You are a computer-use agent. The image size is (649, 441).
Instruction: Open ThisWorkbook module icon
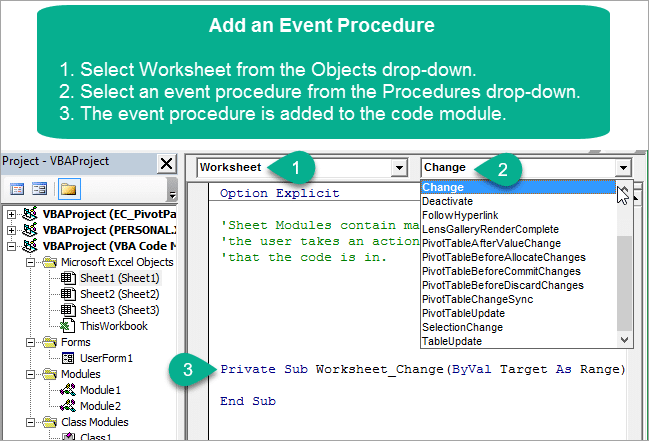coord(67,326)
